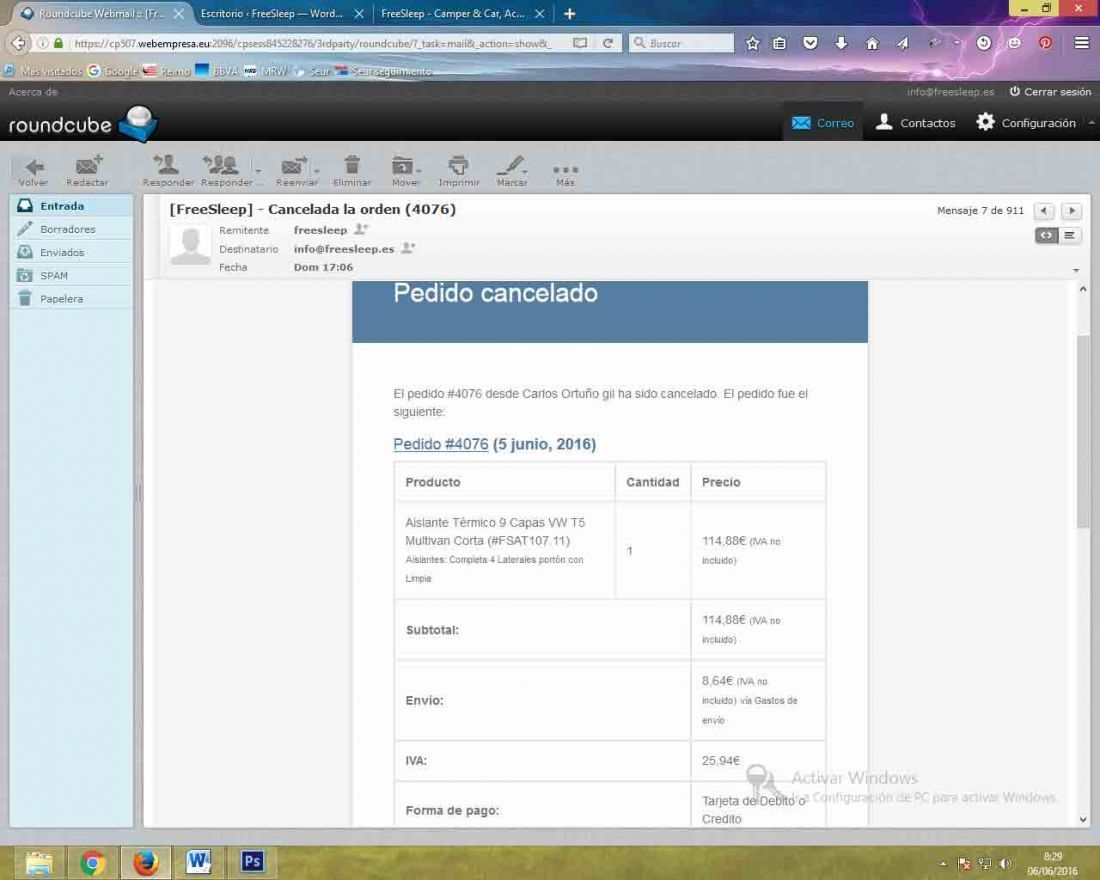This screenshot has width=1100, height=880.
Task: Open the Borradores drafts folder
Action: tap(71, 229)
